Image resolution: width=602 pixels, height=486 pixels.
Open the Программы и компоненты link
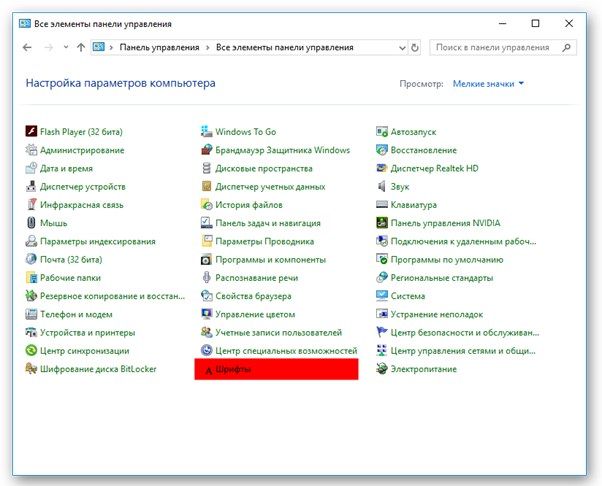pos(270,260)
